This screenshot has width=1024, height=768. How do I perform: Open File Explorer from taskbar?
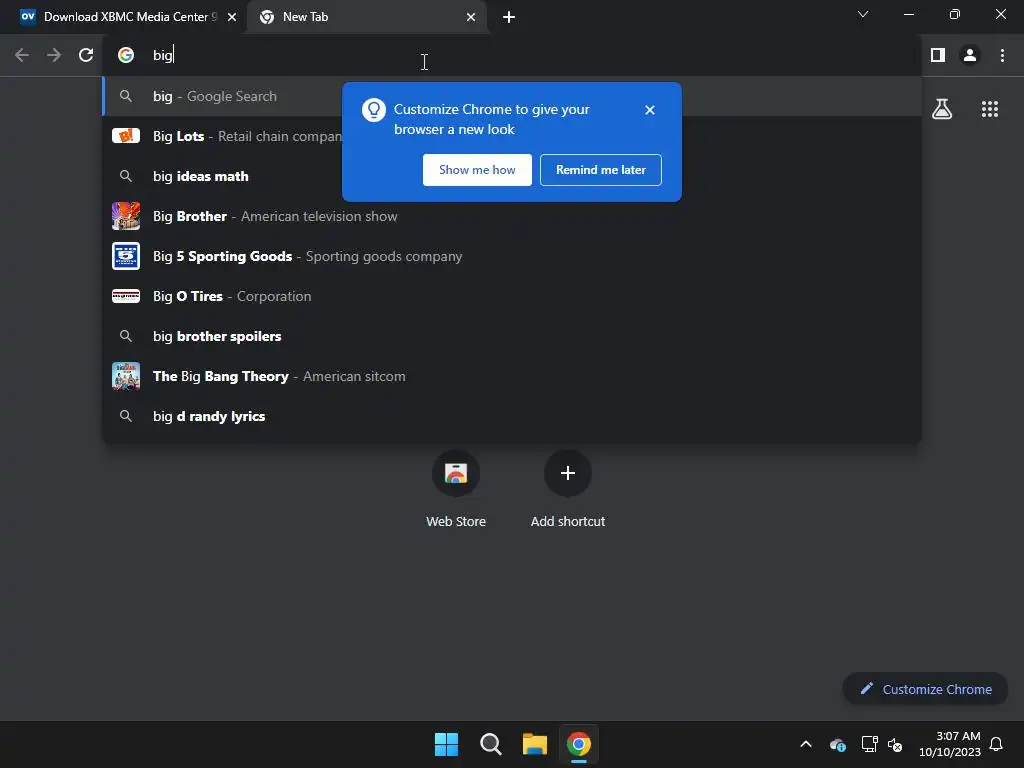(x=534, y=744)
